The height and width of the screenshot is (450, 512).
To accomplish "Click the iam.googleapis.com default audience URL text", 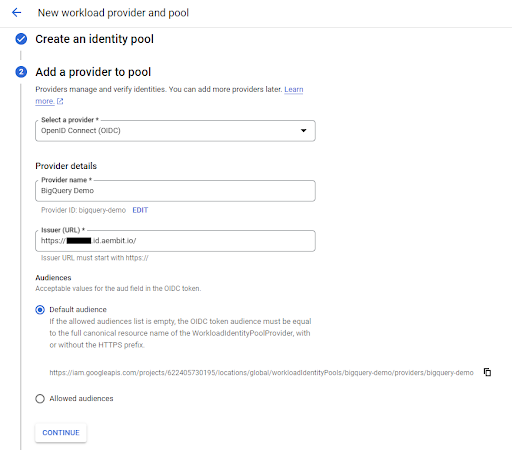I will click(261, 372).
